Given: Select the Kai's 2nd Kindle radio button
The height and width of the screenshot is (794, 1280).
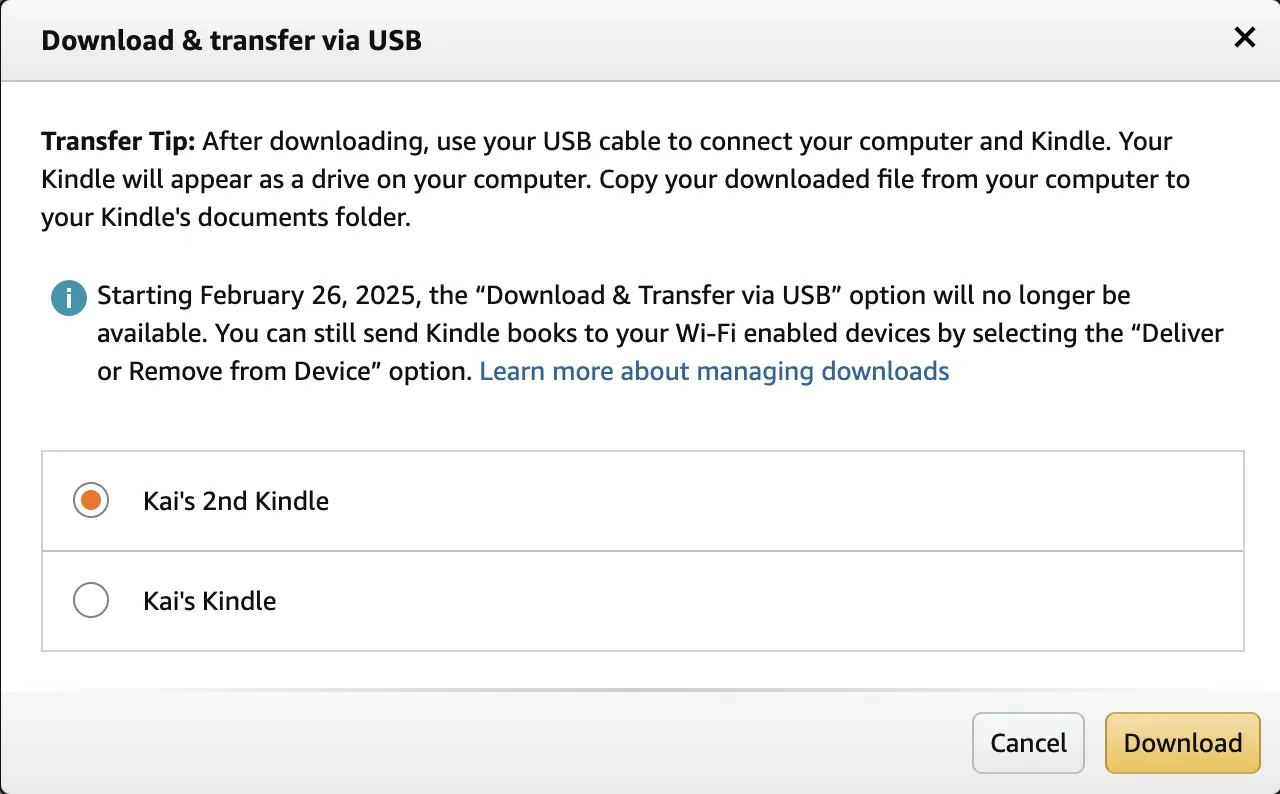Looking at the screenshot, I should [91, 500].
